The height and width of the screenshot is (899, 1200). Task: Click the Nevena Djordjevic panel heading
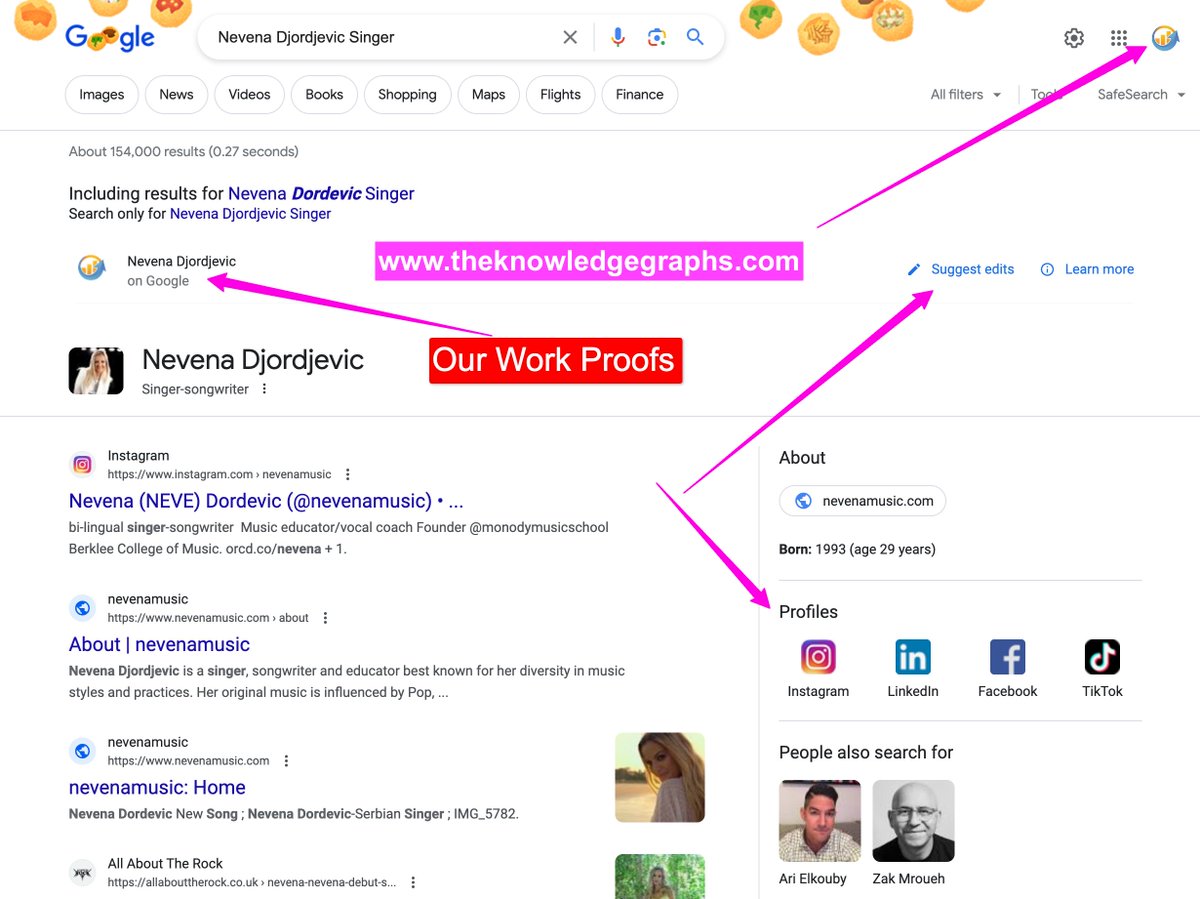253,360
